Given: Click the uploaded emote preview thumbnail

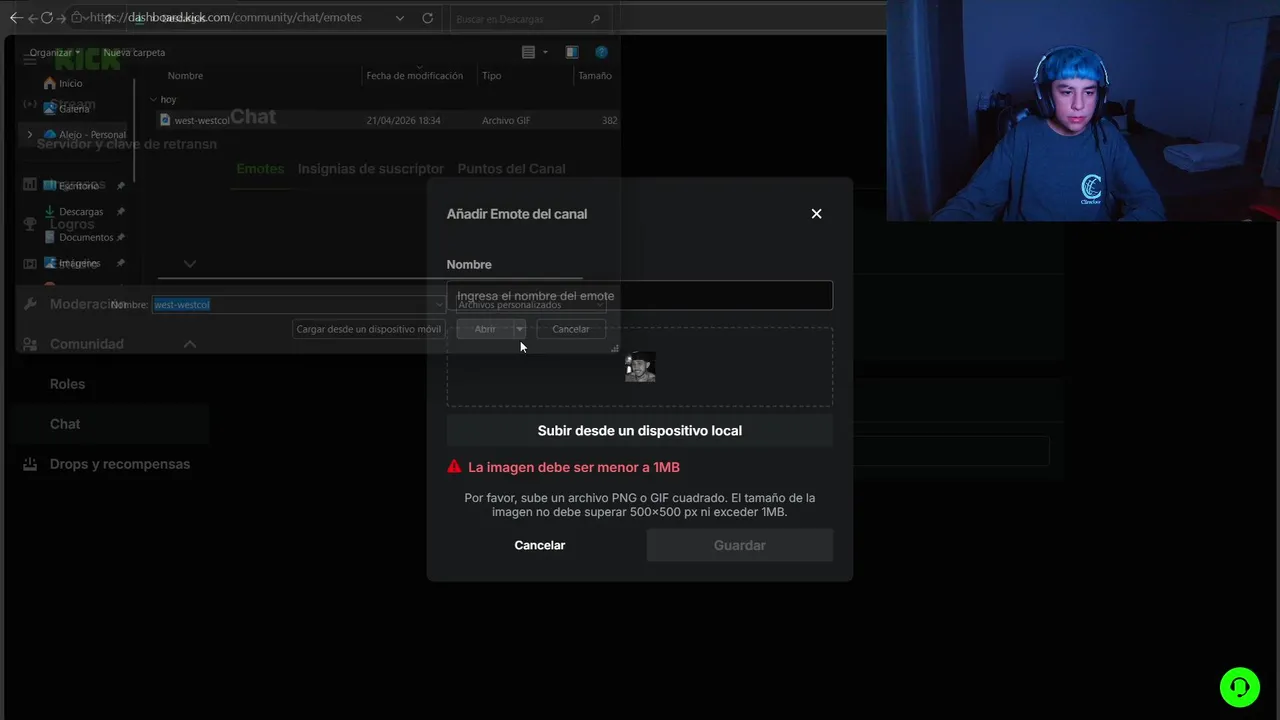Looking at the screenshot, I should point(640,367).
